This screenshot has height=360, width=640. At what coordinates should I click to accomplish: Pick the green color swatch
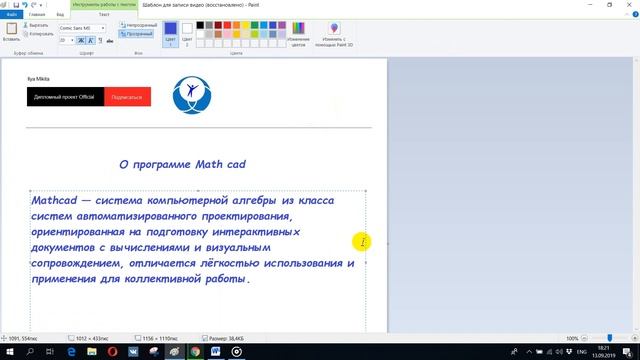pos(255,25)
